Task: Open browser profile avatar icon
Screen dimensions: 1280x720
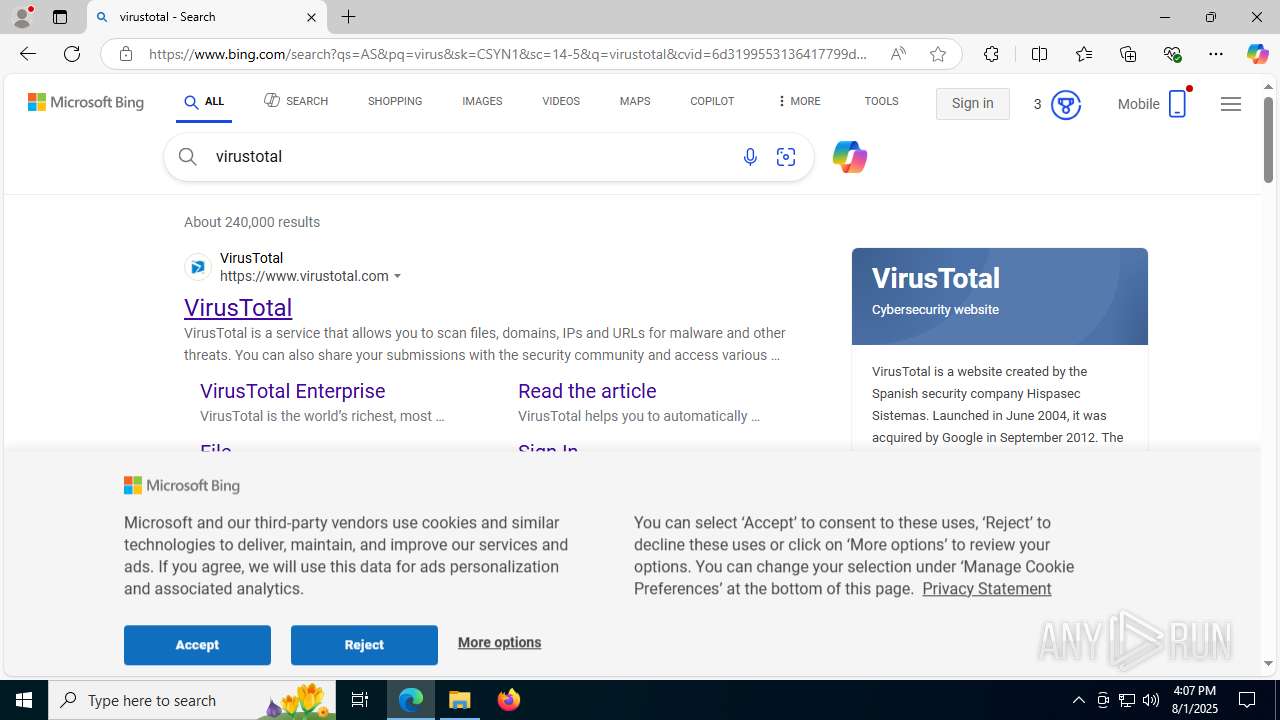Action: [22, 17]
